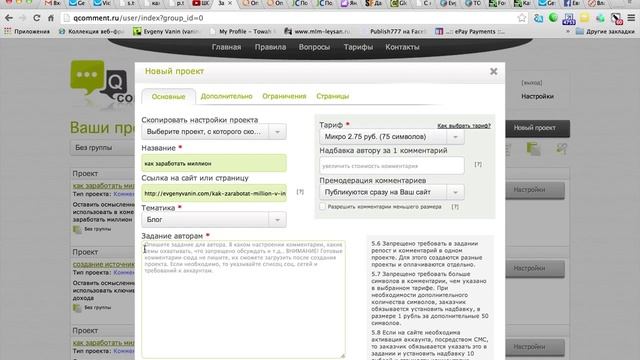Open Вопросы in the site menu

314,47
